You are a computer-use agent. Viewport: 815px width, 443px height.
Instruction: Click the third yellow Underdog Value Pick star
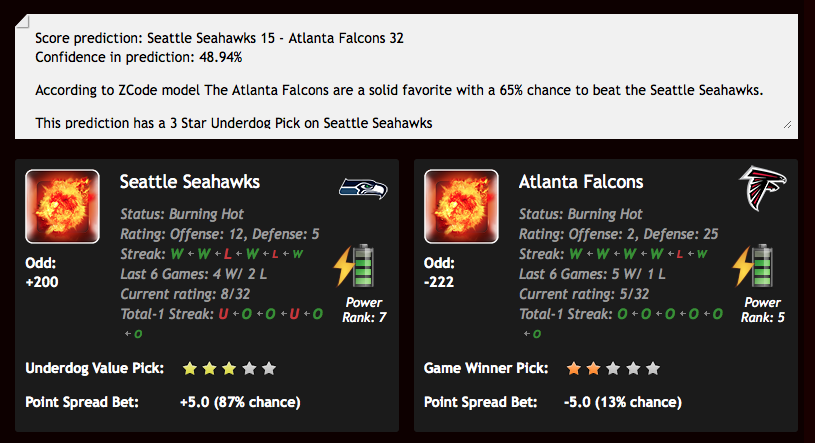229,369
